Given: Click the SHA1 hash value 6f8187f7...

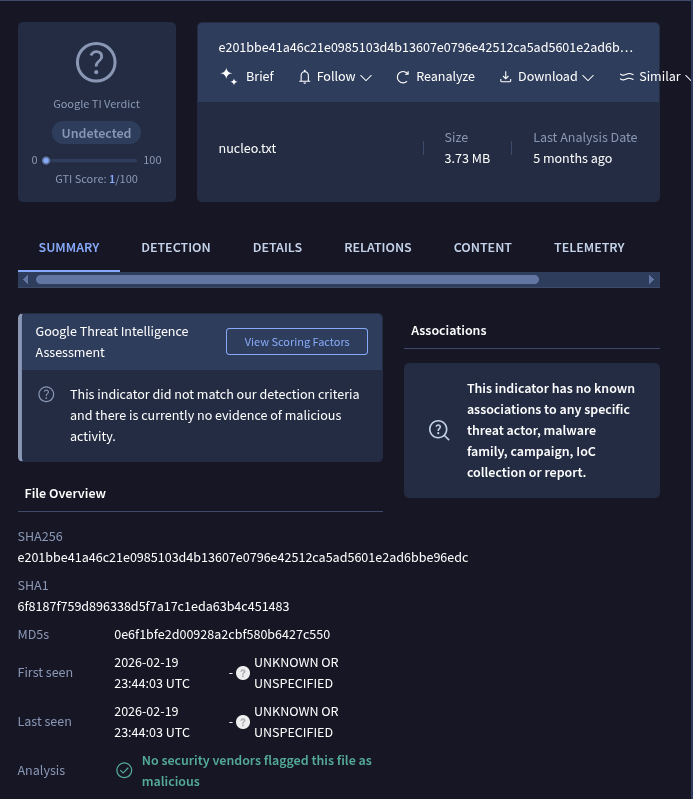Looking at the screenshot, I should point(153,606).
